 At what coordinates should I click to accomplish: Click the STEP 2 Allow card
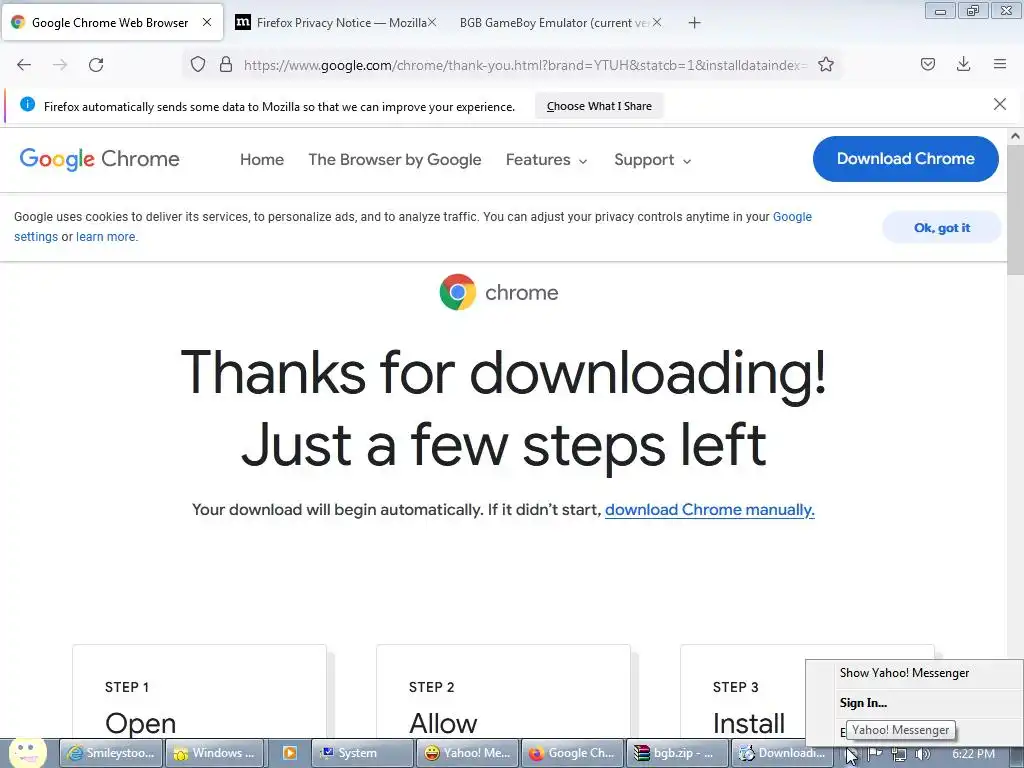click(503, 692)
